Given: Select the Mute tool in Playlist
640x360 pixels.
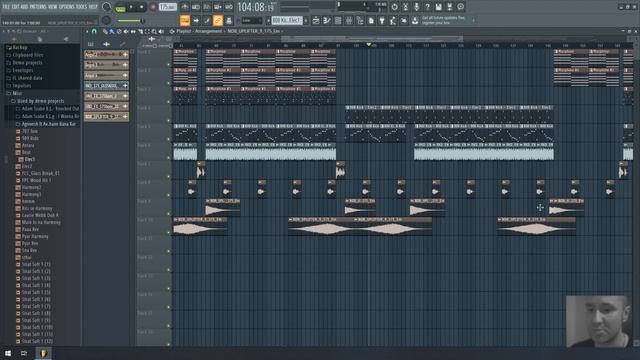Looking at the screenshot, I should [x=126, y=31].
